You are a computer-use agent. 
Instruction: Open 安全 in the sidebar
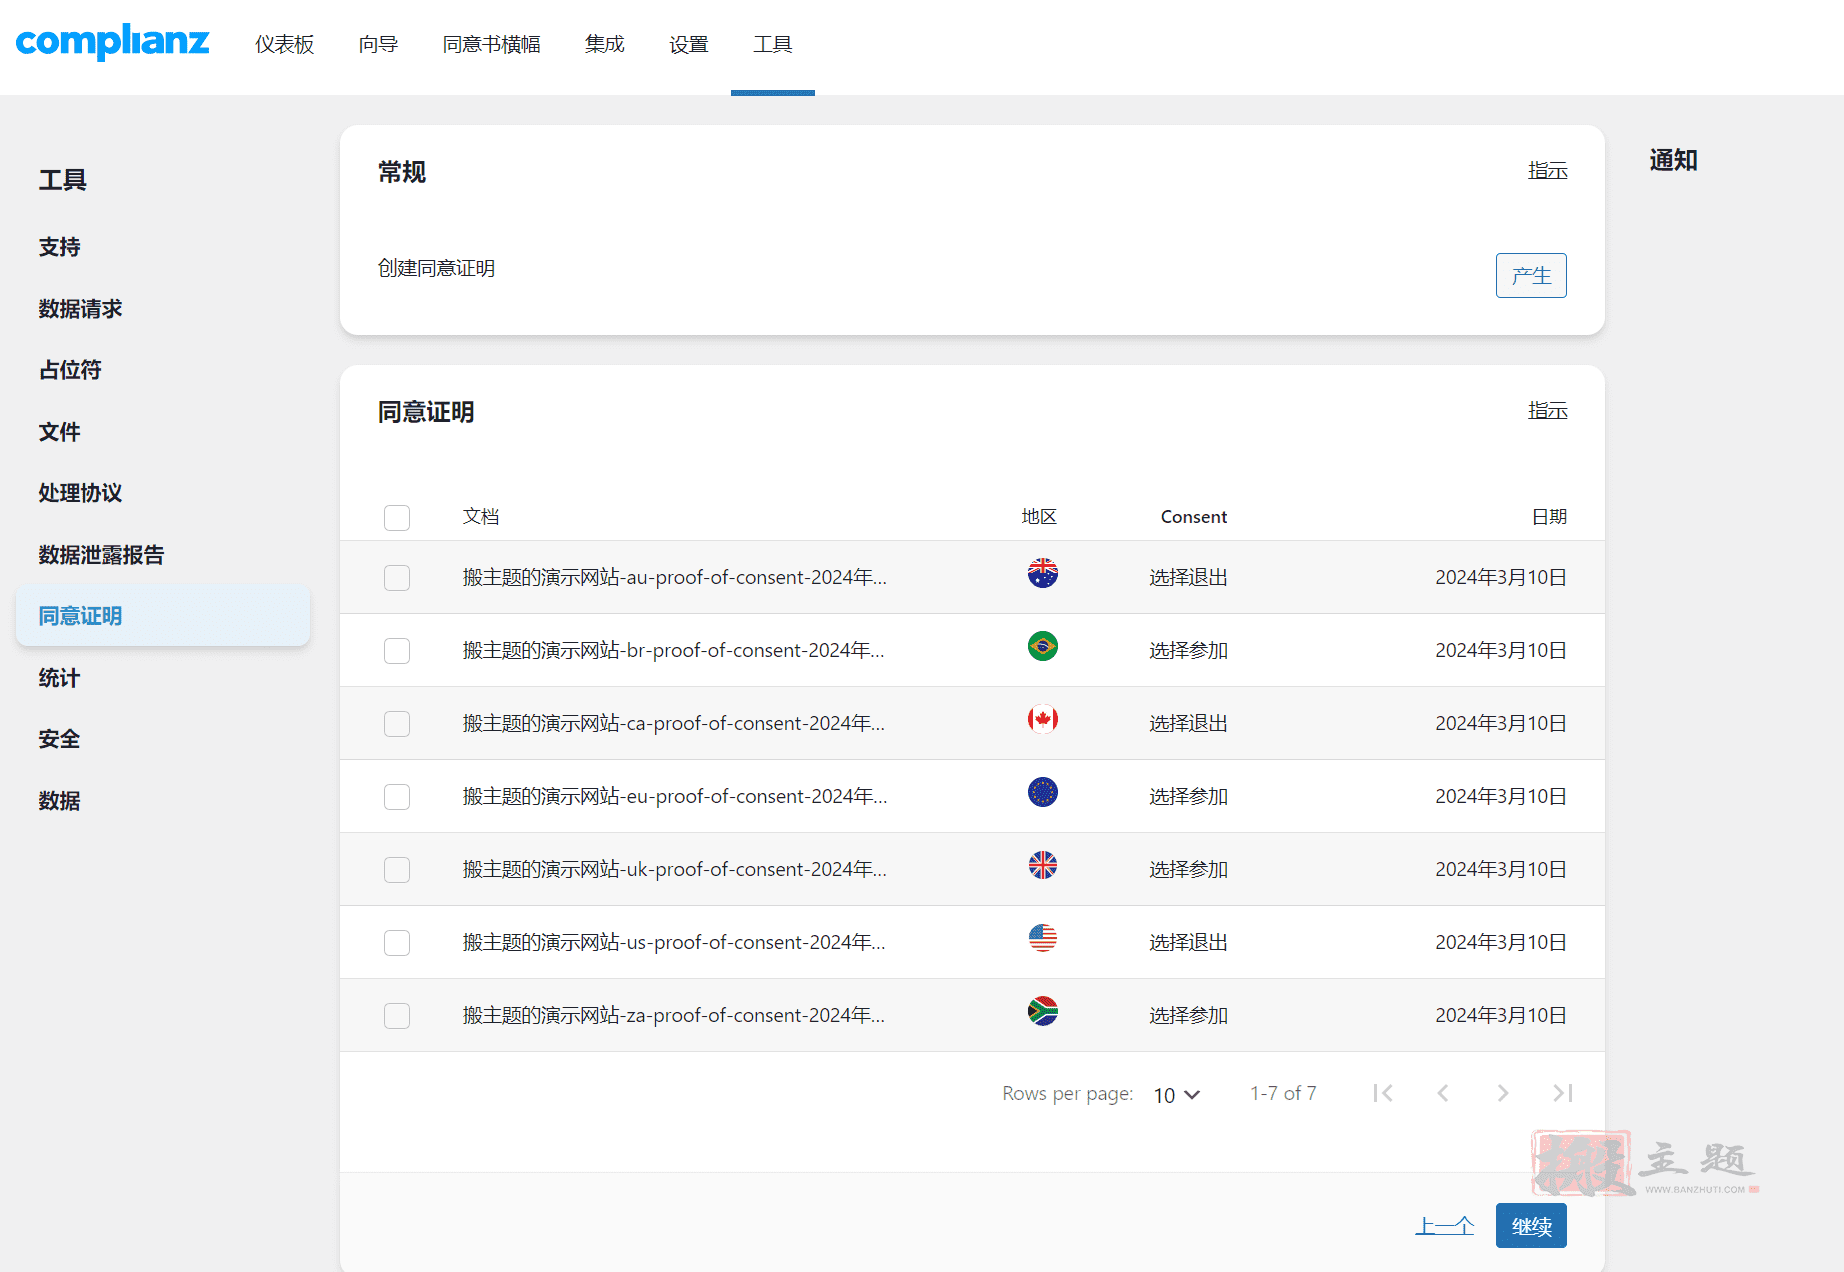[x=60, y=739]
